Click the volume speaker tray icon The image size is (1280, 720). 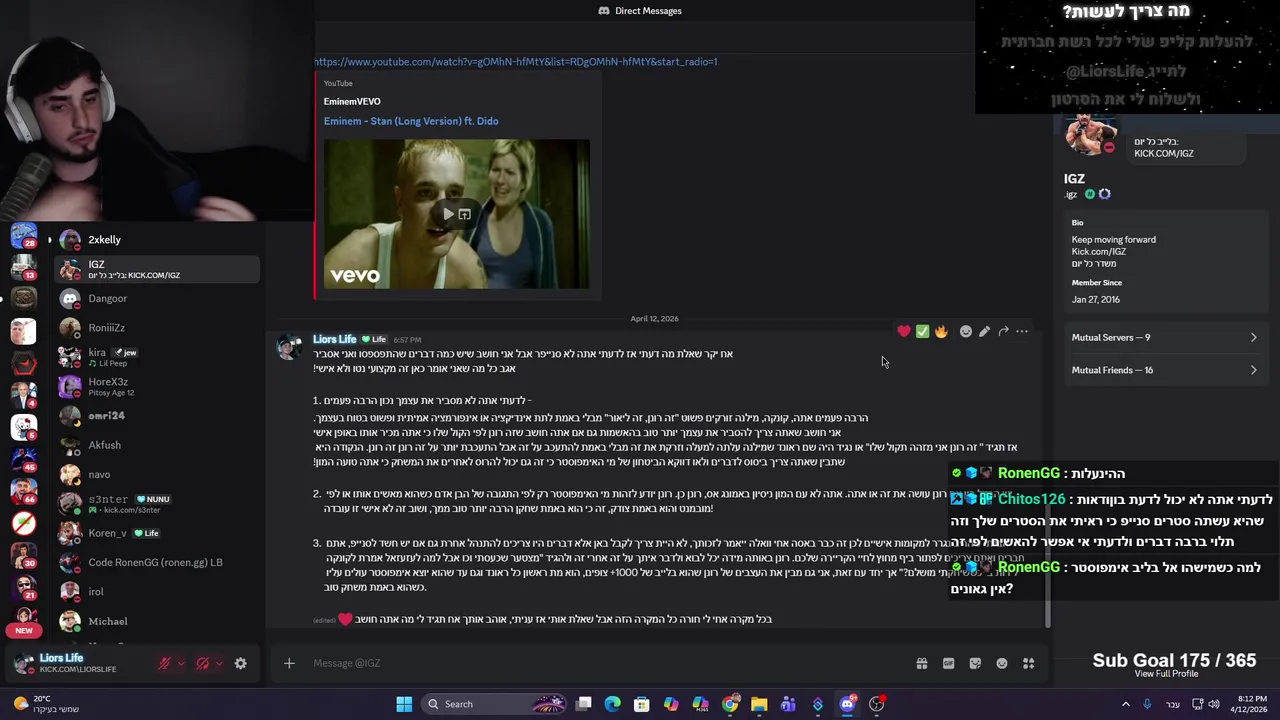pyautogui.click(x=1213, y=704)
